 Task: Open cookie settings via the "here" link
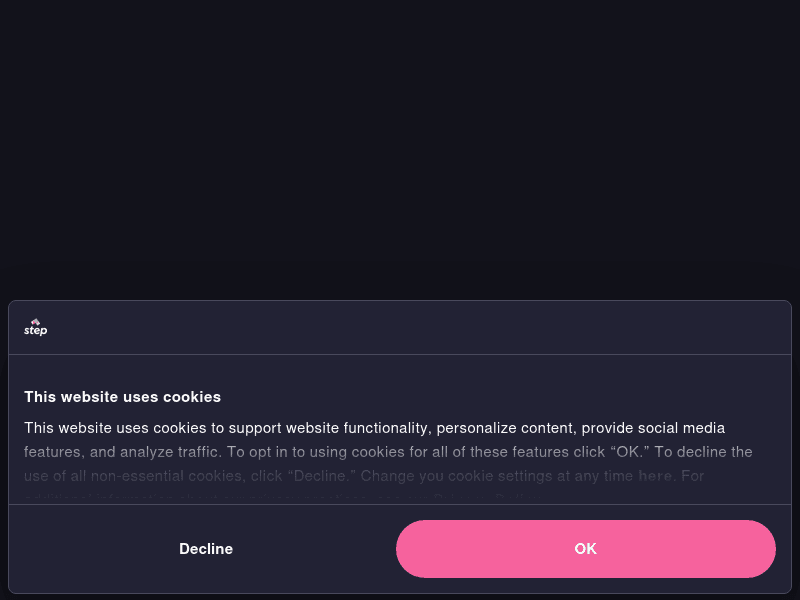(x=655, y=476)
